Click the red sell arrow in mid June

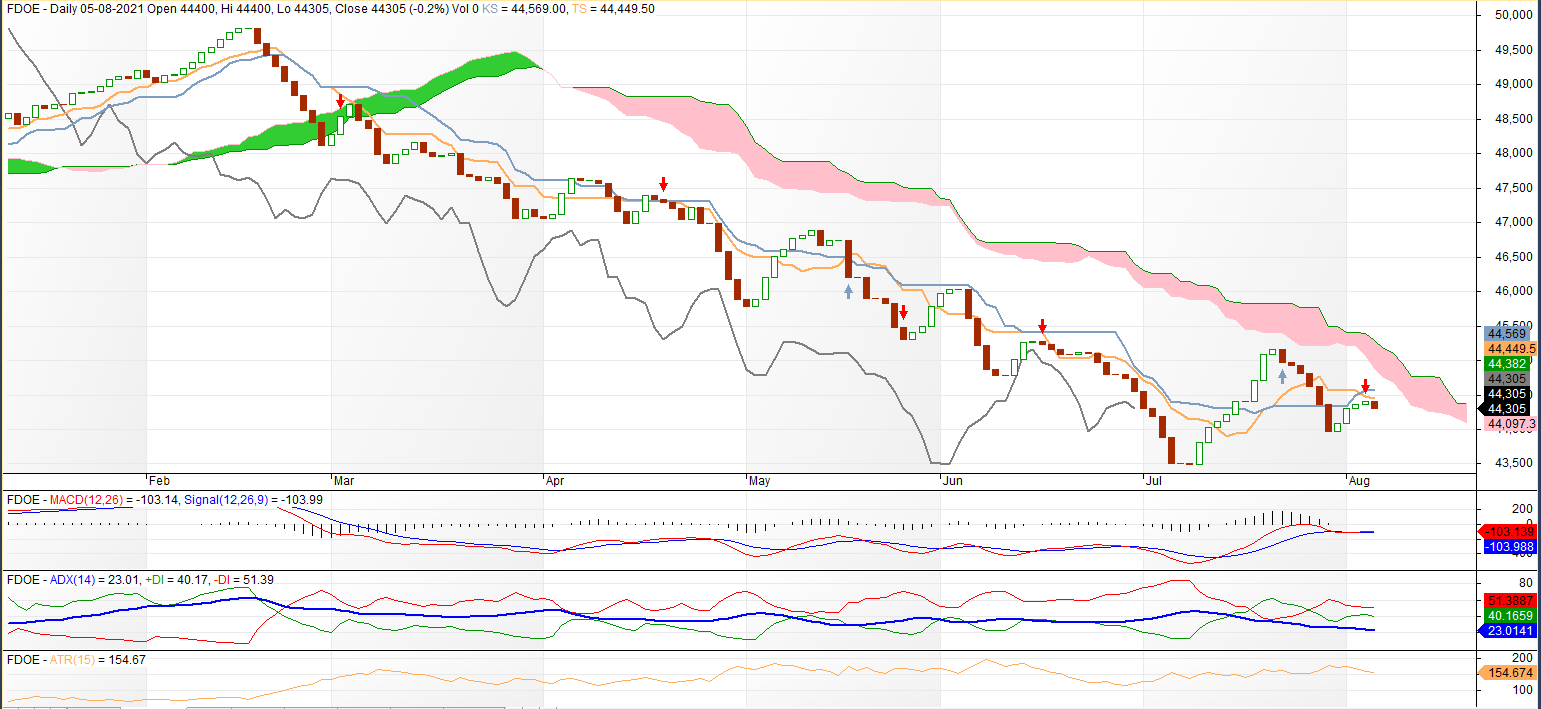(x=1043, y=326)
